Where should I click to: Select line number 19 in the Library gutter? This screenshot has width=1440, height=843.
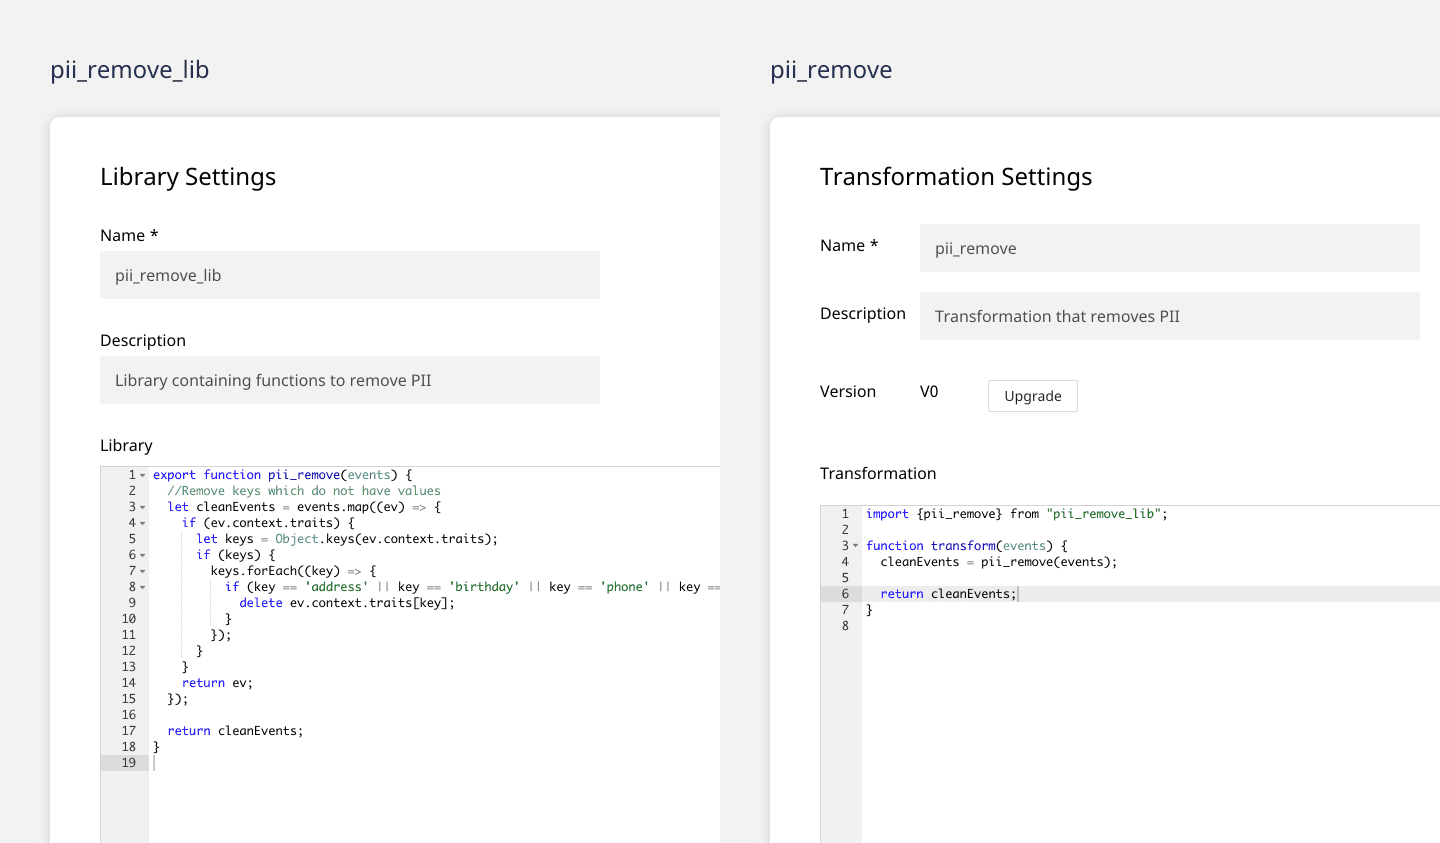128,763
